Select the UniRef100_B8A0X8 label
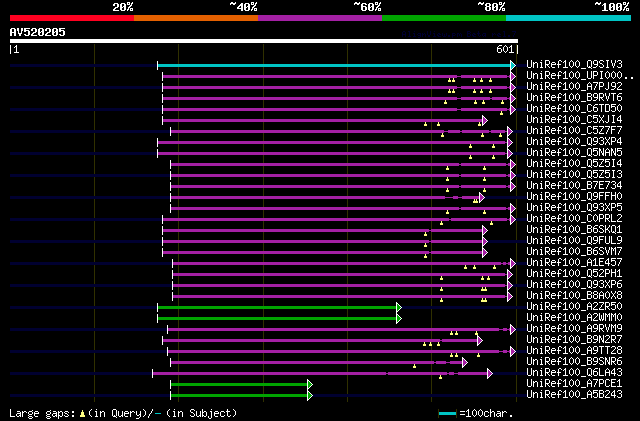 (x=574, y=296)
